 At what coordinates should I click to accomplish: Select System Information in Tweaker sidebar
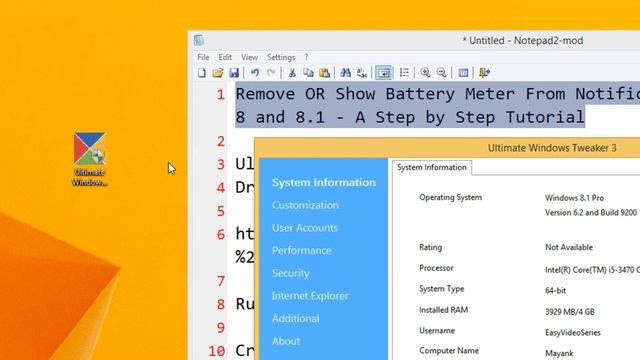coord(324,182)
